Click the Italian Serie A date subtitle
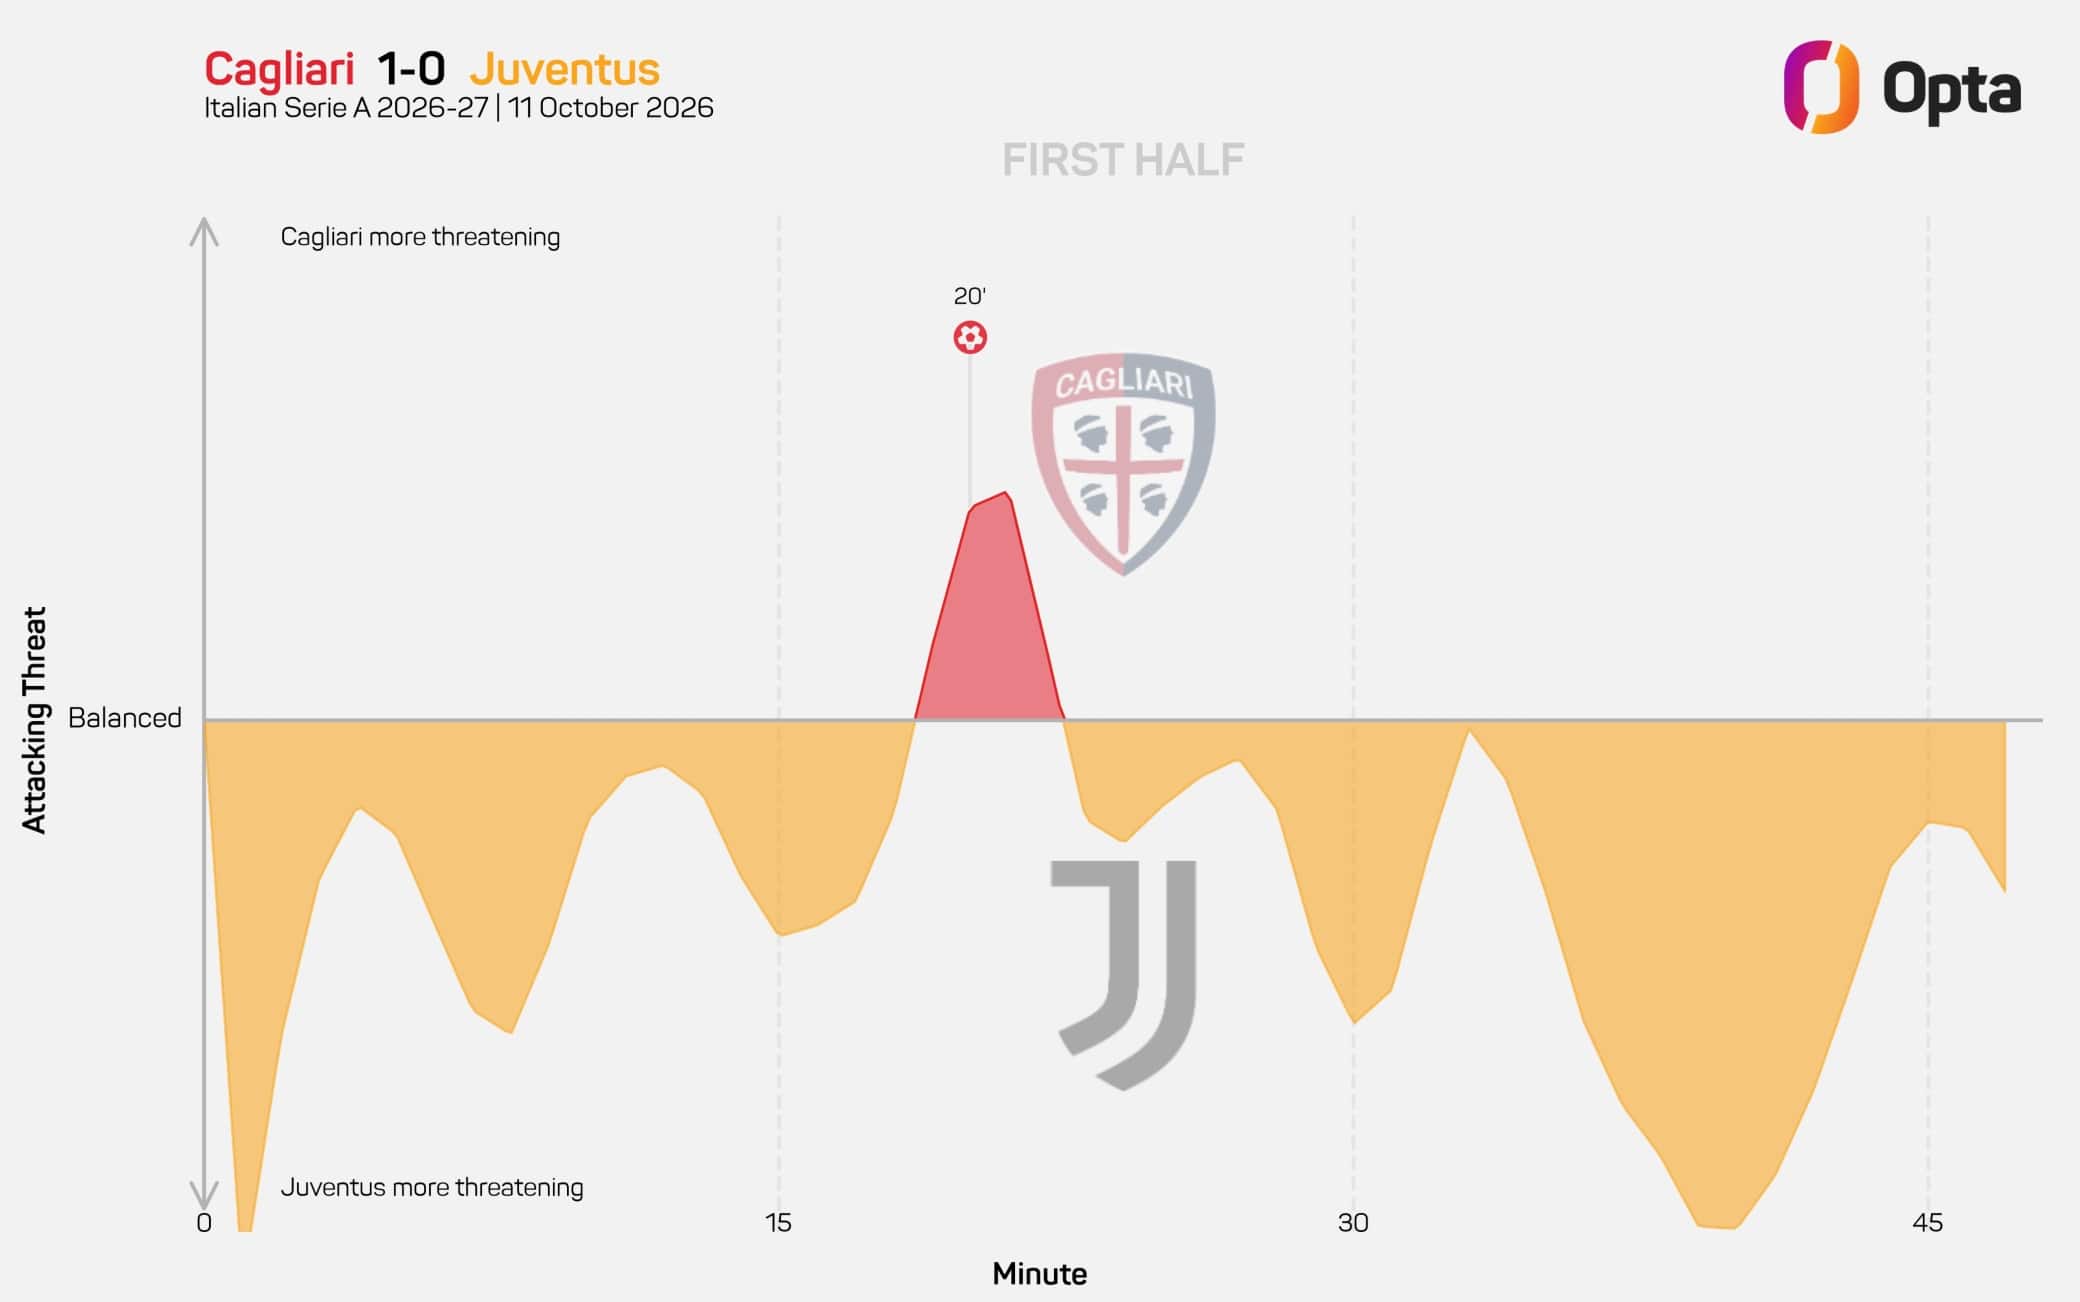This screenshot has height=1302, width=2080. click(x=459, y=108)
